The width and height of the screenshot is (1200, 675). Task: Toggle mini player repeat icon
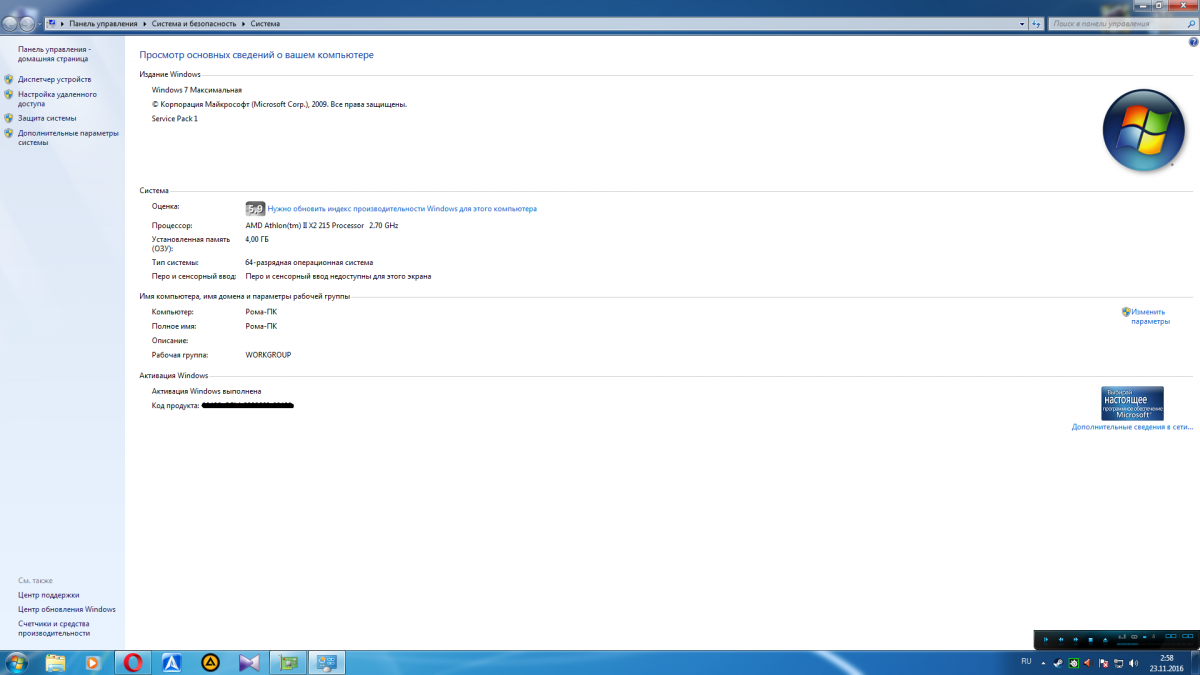[x=1134, y=637]
